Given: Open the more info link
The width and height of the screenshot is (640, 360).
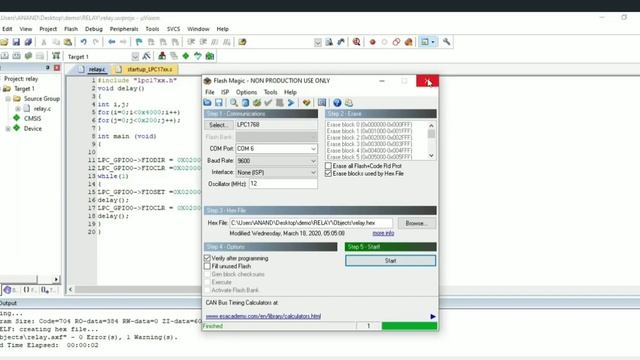Looking at the screenshot, I should pos(383,233).
